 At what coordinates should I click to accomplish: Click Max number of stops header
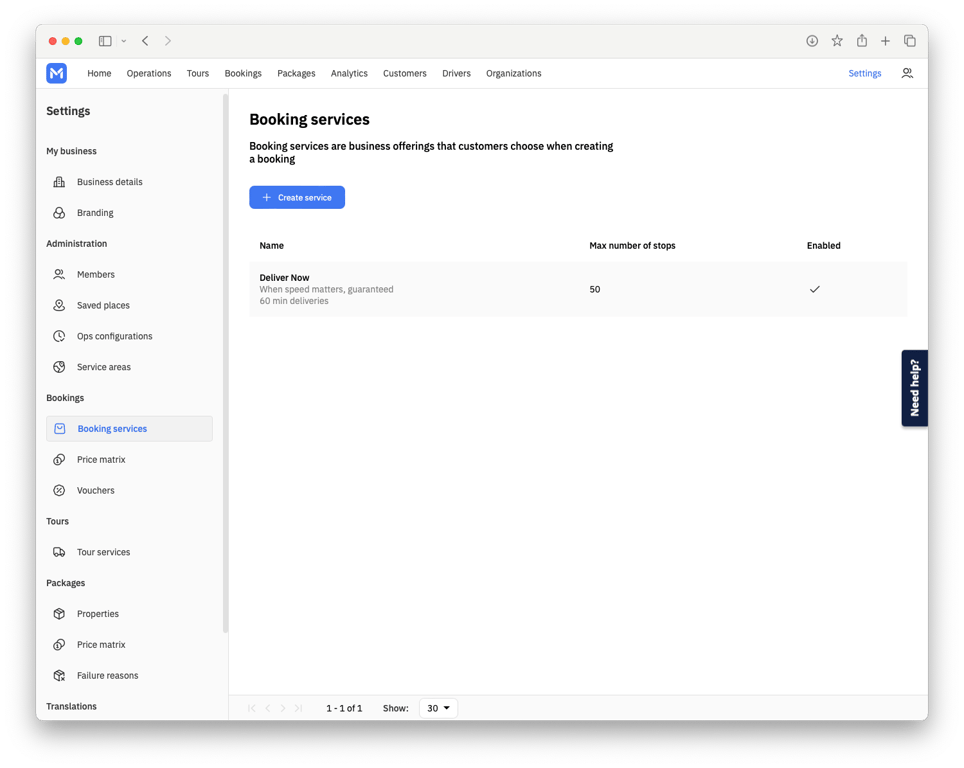[x=632, y=245]
